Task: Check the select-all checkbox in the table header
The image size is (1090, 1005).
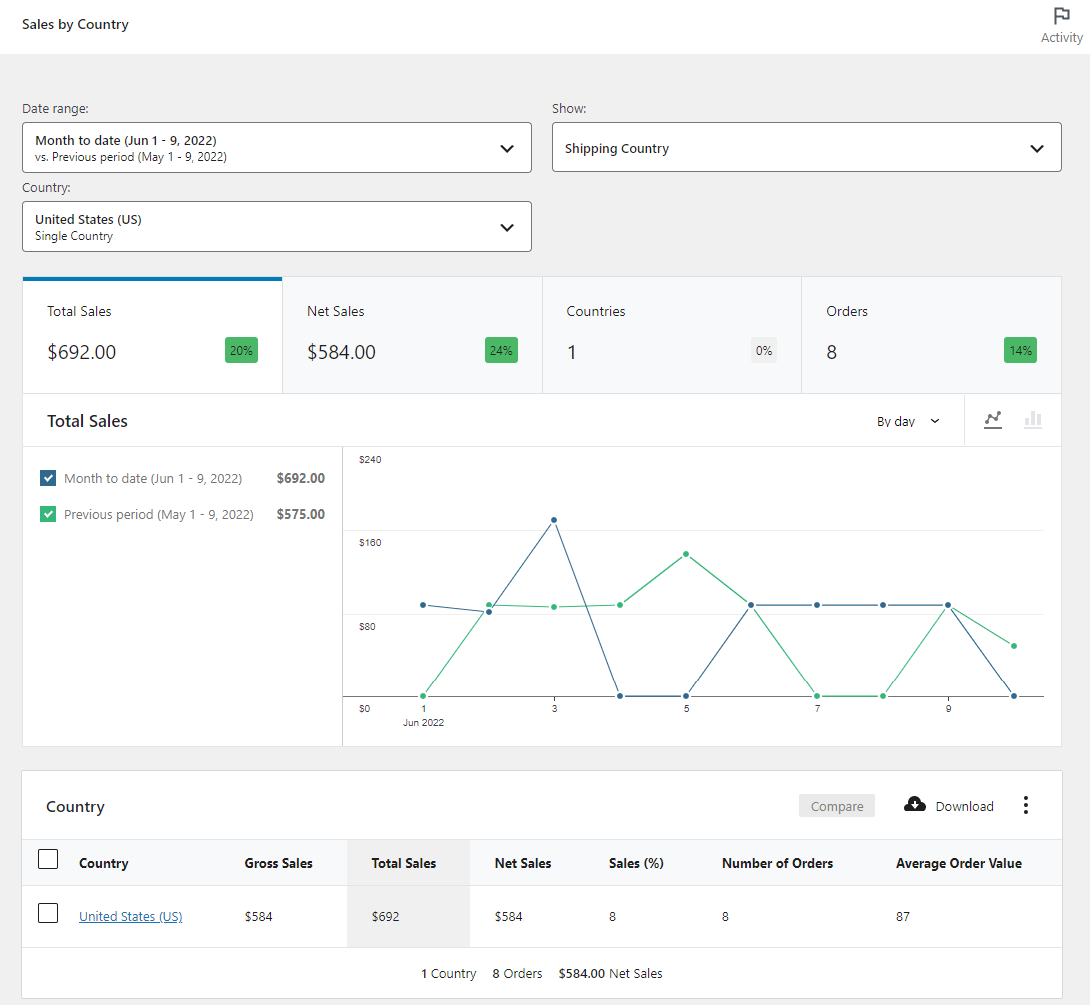Action: pos(48,858)
